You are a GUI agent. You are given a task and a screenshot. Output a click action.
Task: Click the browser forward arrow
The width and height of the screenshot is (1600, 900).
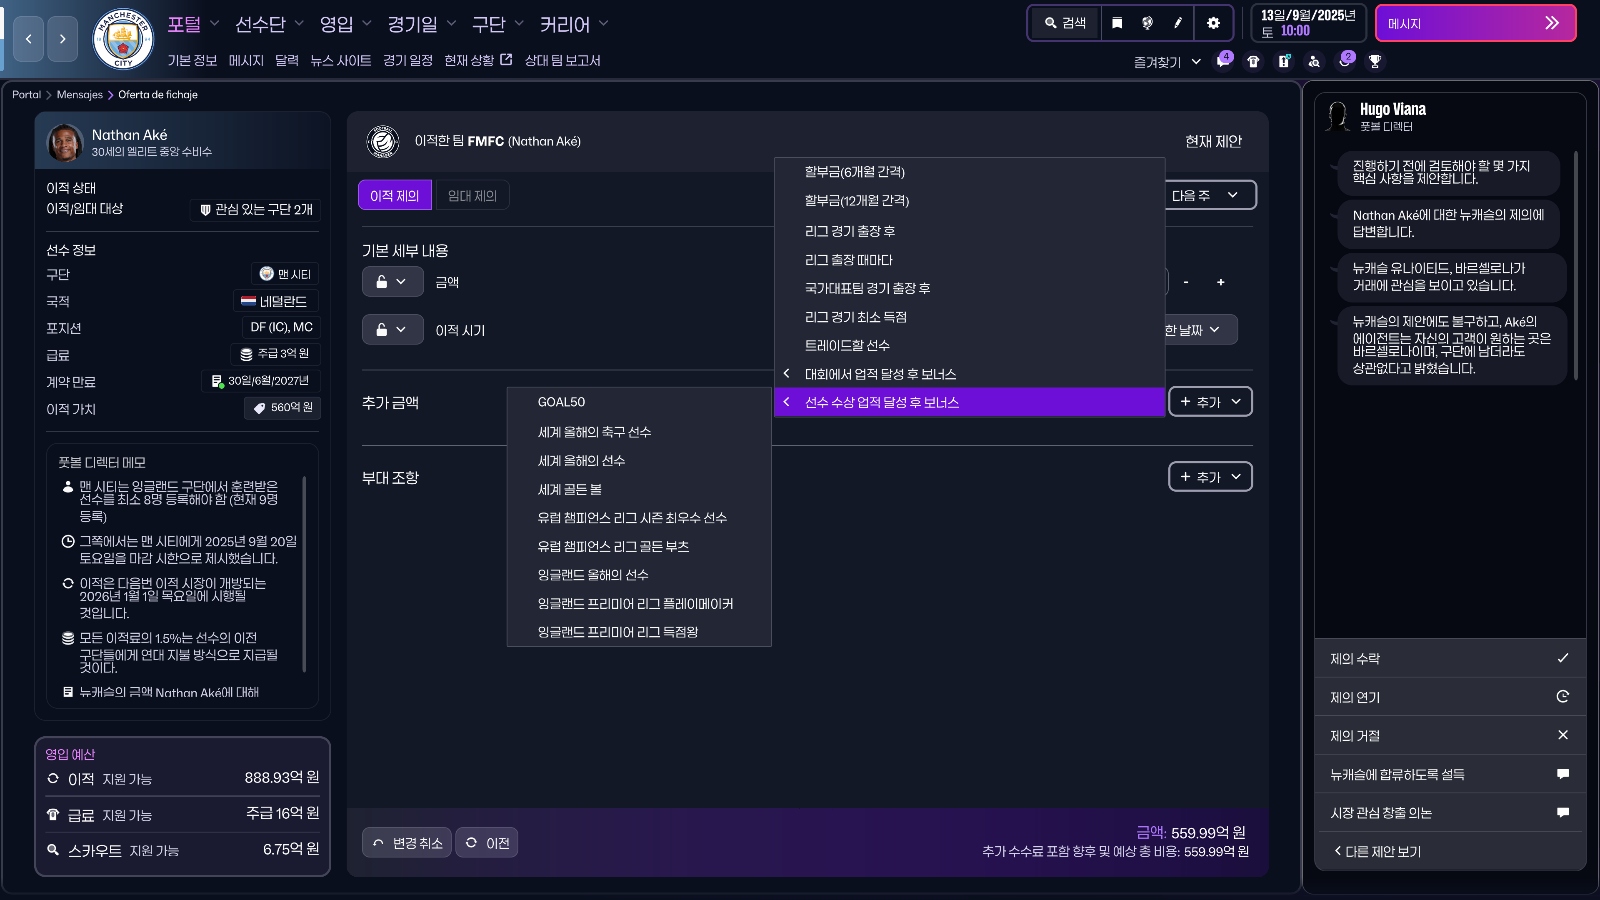point(62,39)
